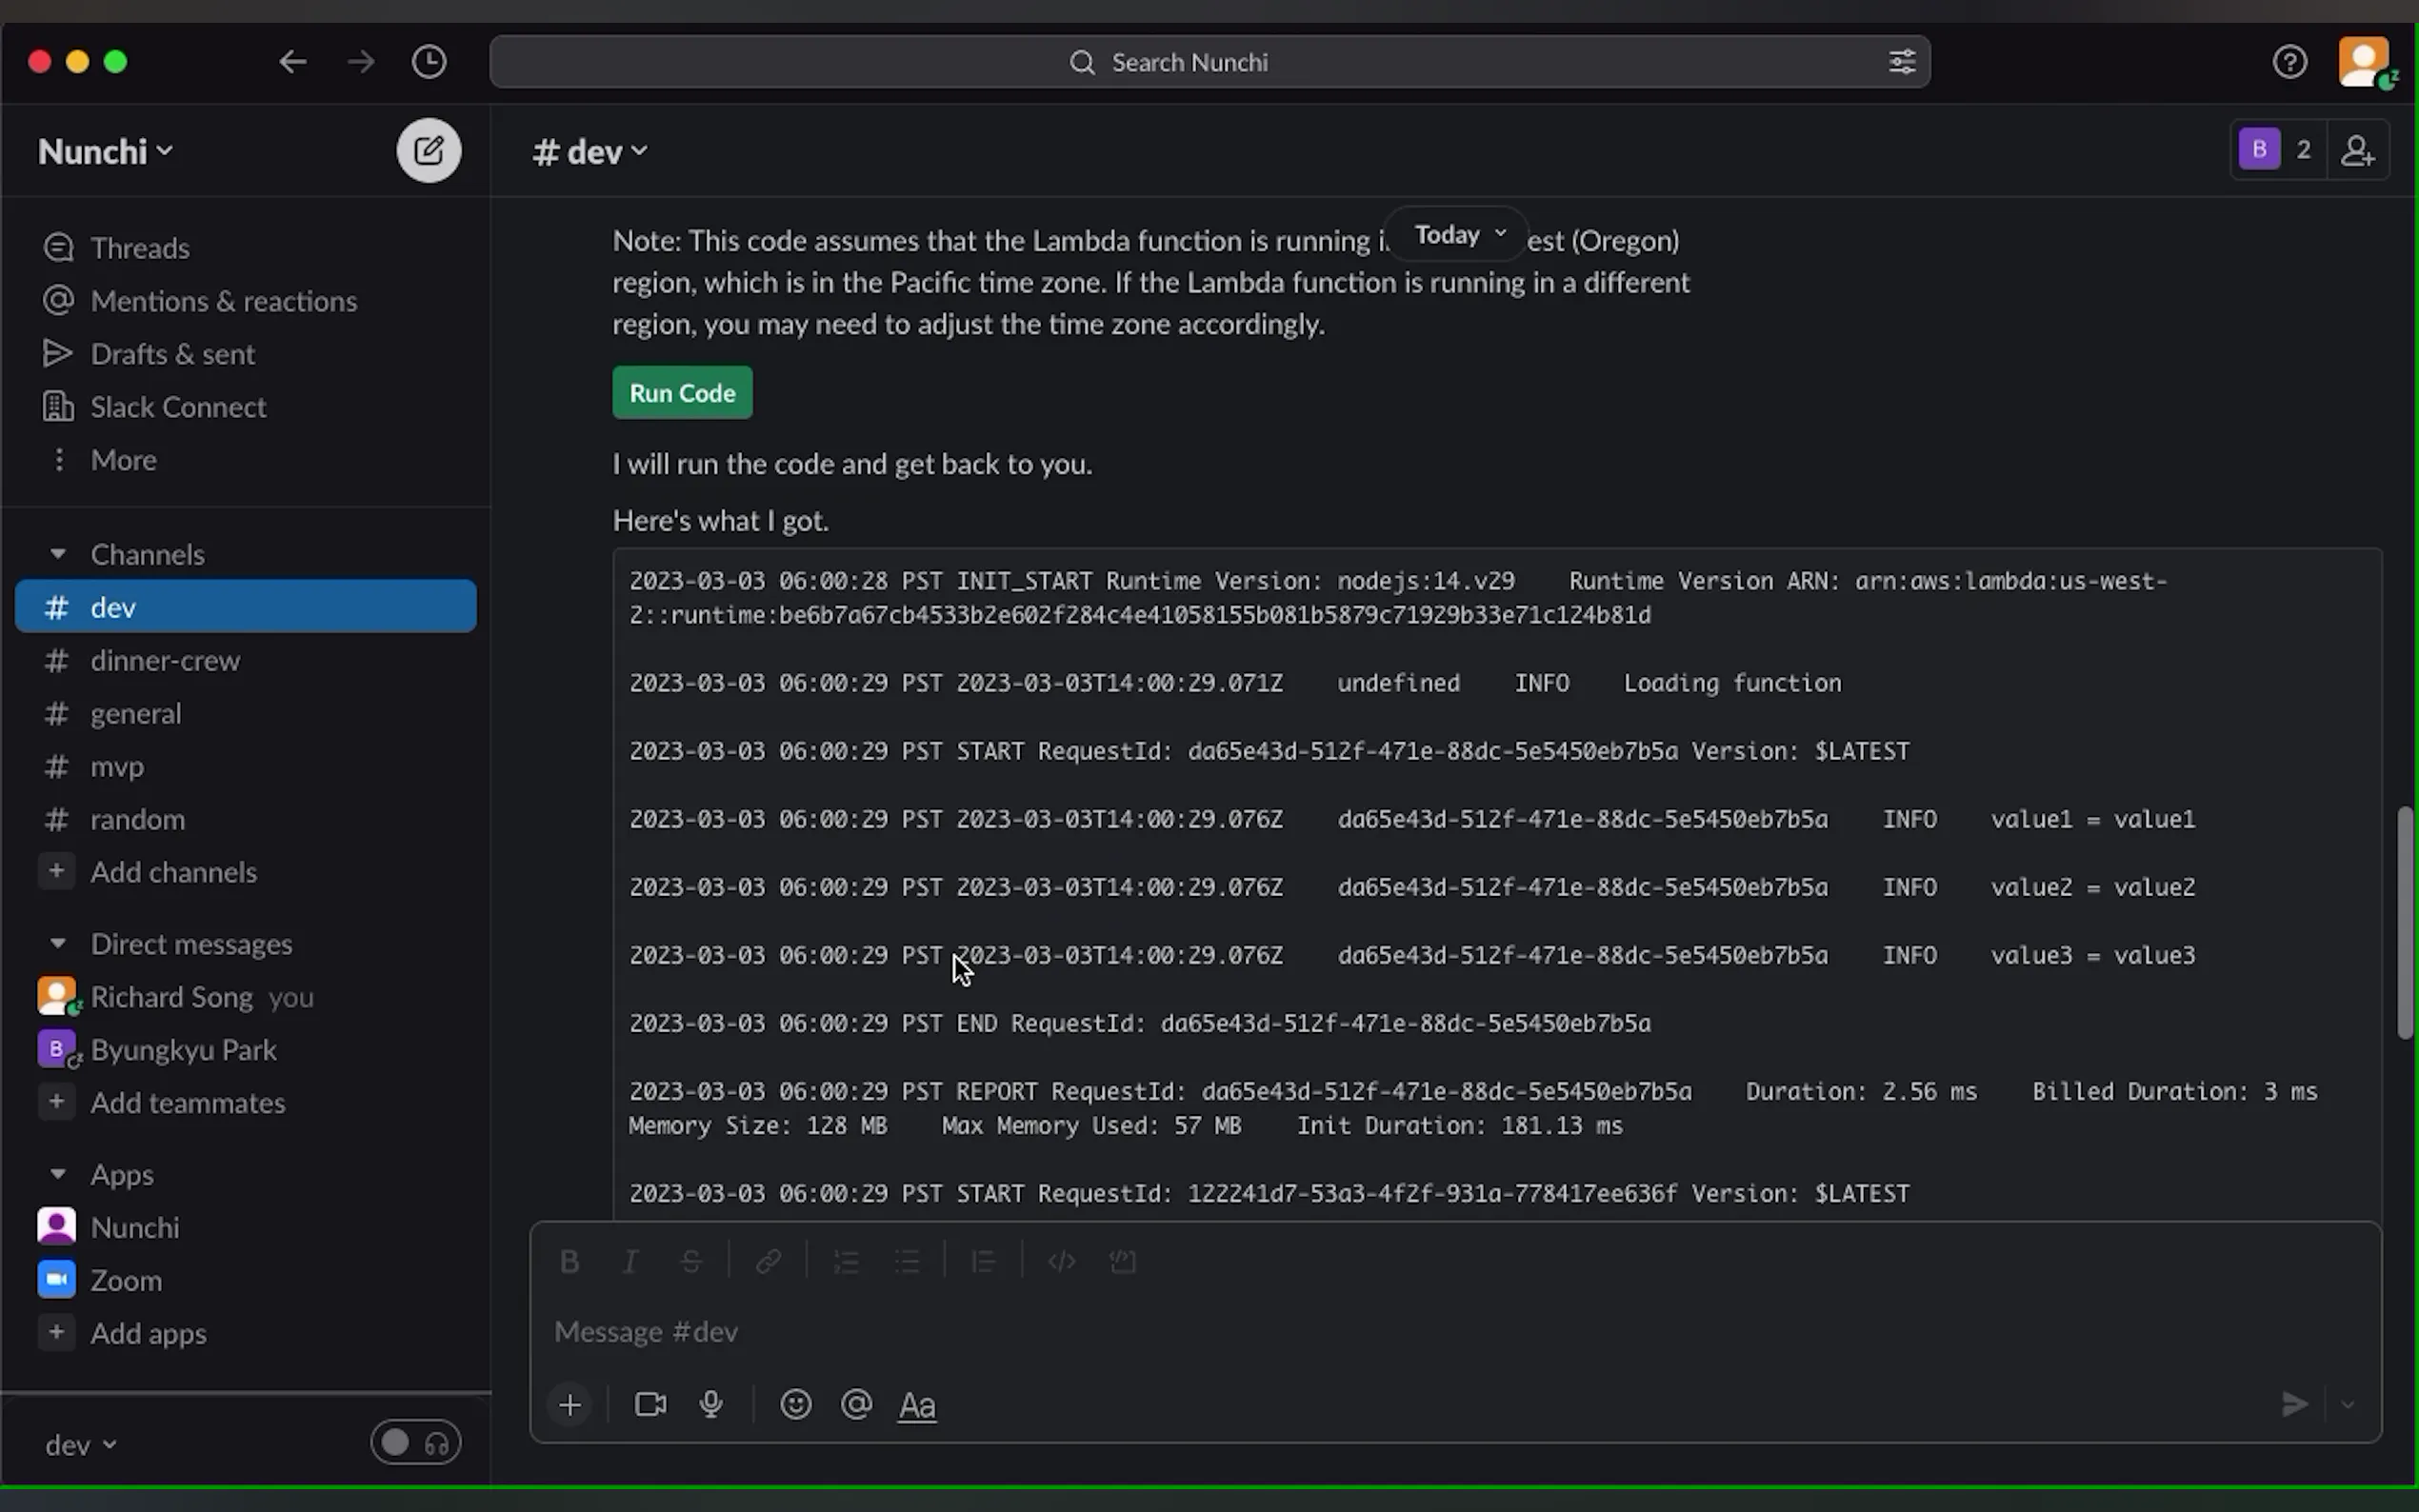Record a video clip with the camera icon
2419x1512 pixels.
650,1405
